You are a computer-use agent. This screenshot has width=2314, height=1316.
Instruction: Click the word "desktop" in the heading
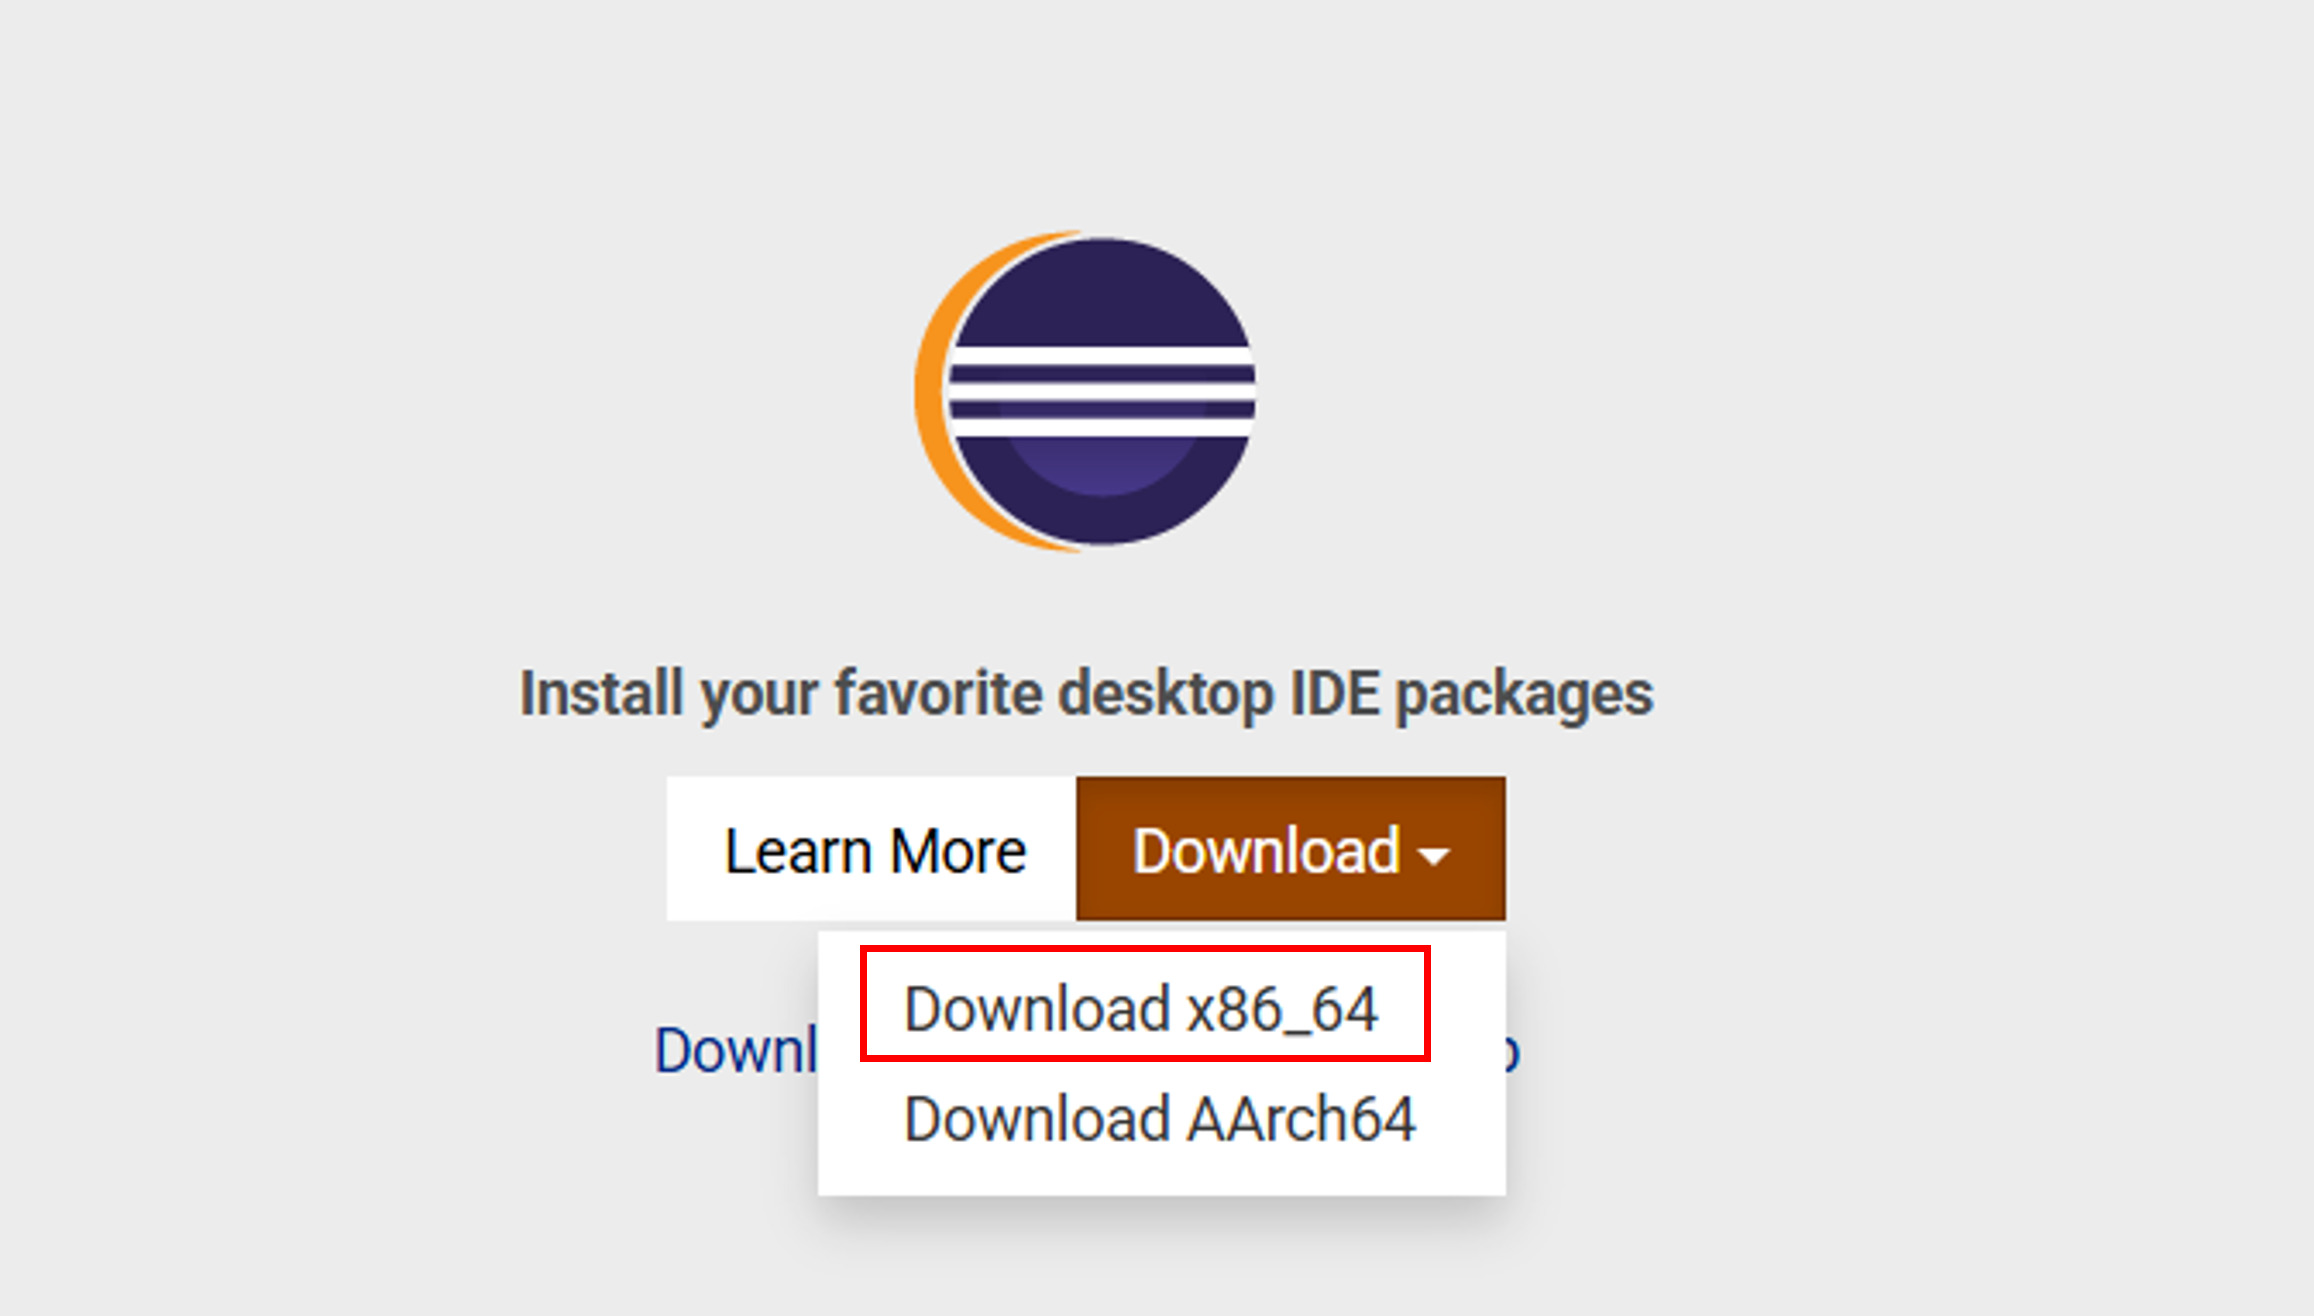point(1166,694)
